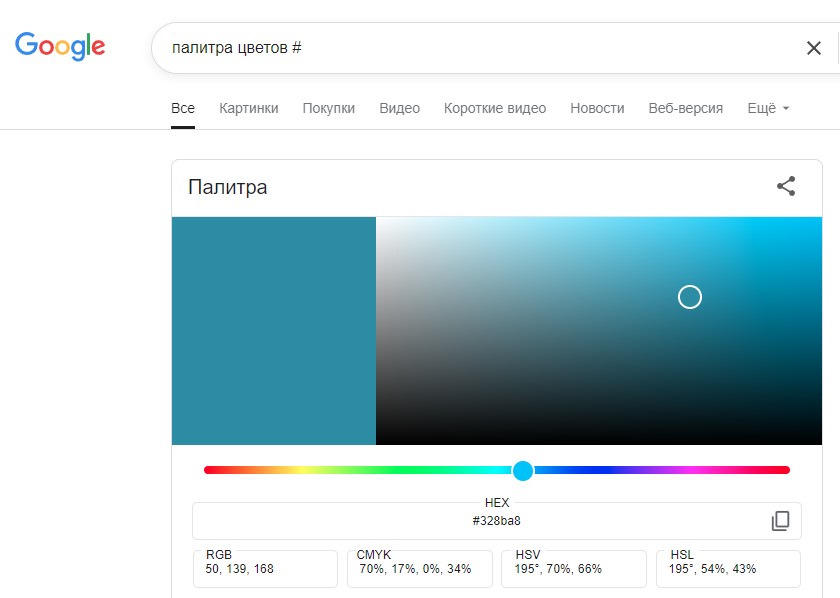Viewport: 840px width, 598px height.
Task: Clear the search query with X
Action: point(813,48)
